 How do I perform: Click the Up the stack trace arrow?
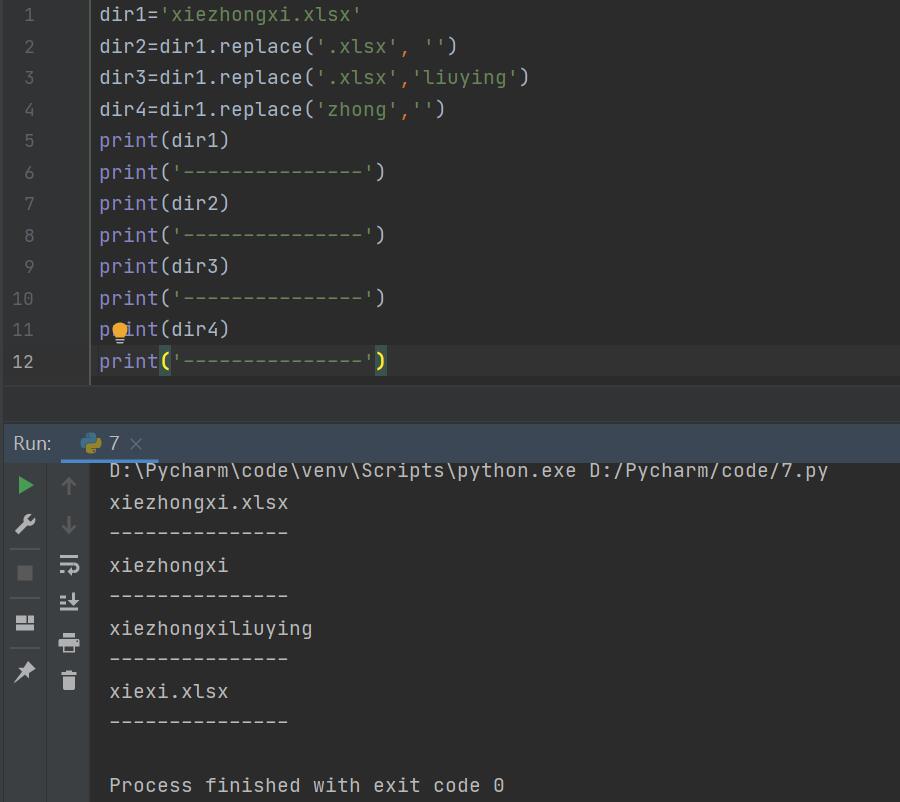pos(69,486)
